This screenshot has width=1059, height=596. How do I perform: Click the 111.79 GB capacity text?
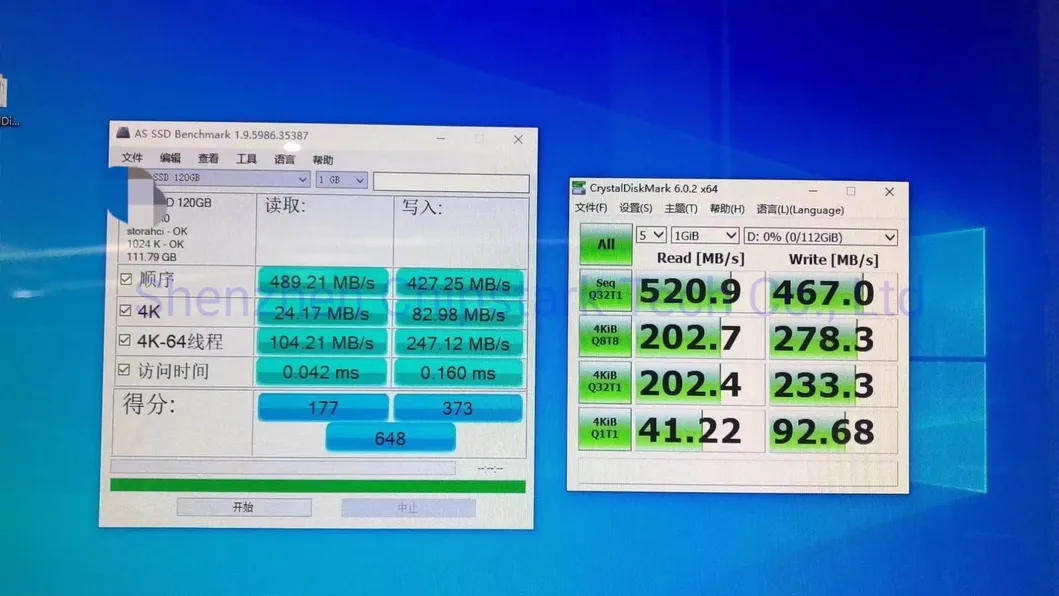pos(152,257)
